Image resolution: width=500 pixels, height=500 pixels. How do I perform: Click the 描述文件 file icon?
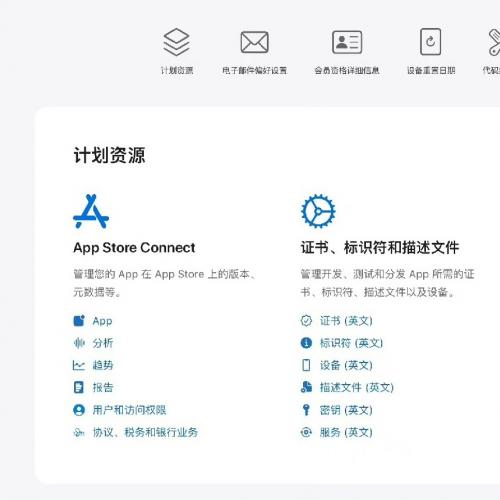[x=306, y=387]
